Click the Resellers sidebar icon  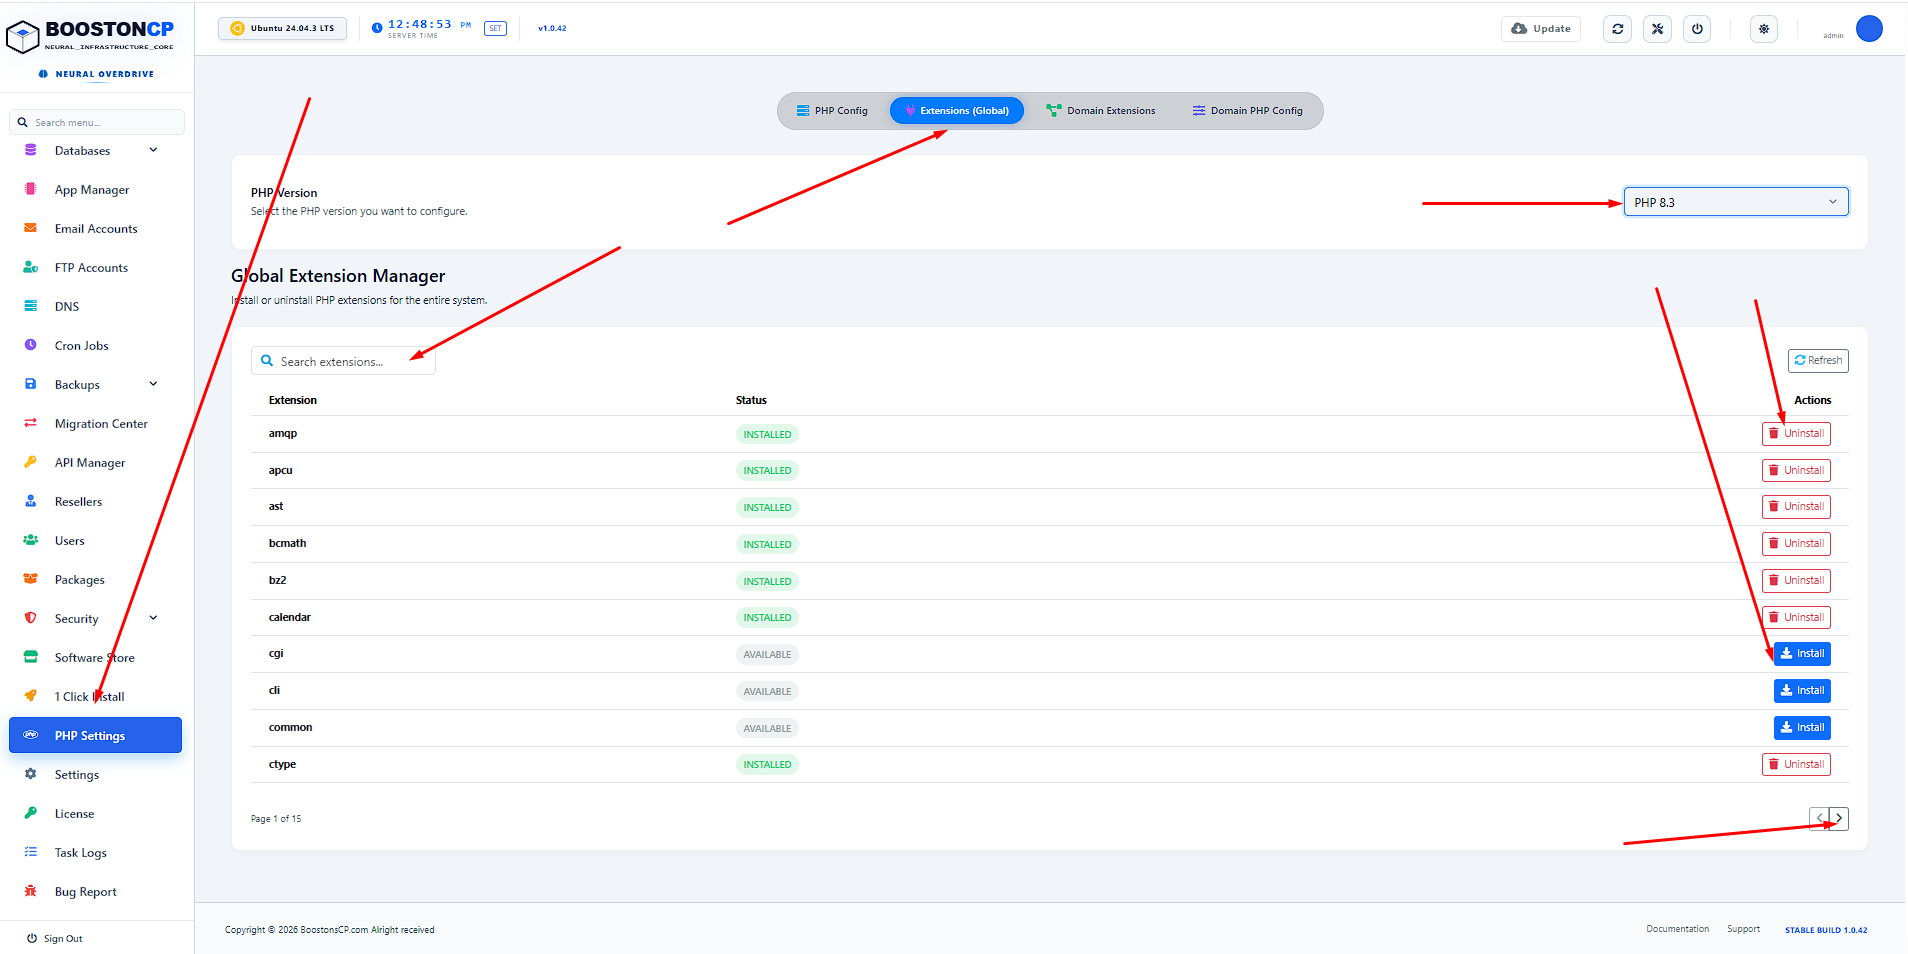pyautogui.click(x=31, y=501)
